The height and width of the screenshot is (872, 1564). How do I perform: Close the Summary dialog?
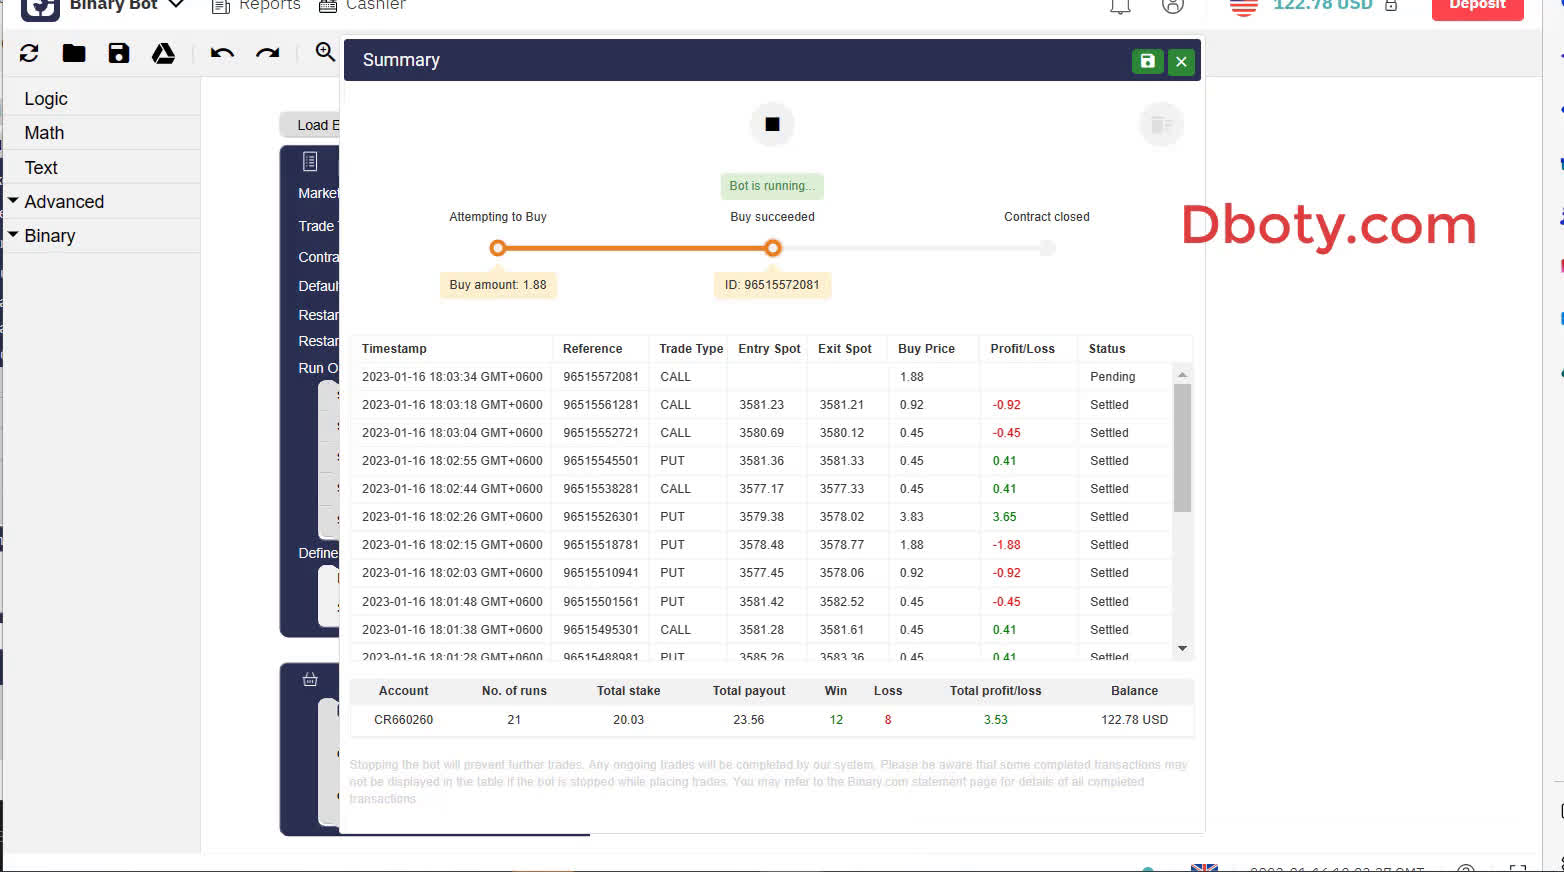click(1181, 61)
